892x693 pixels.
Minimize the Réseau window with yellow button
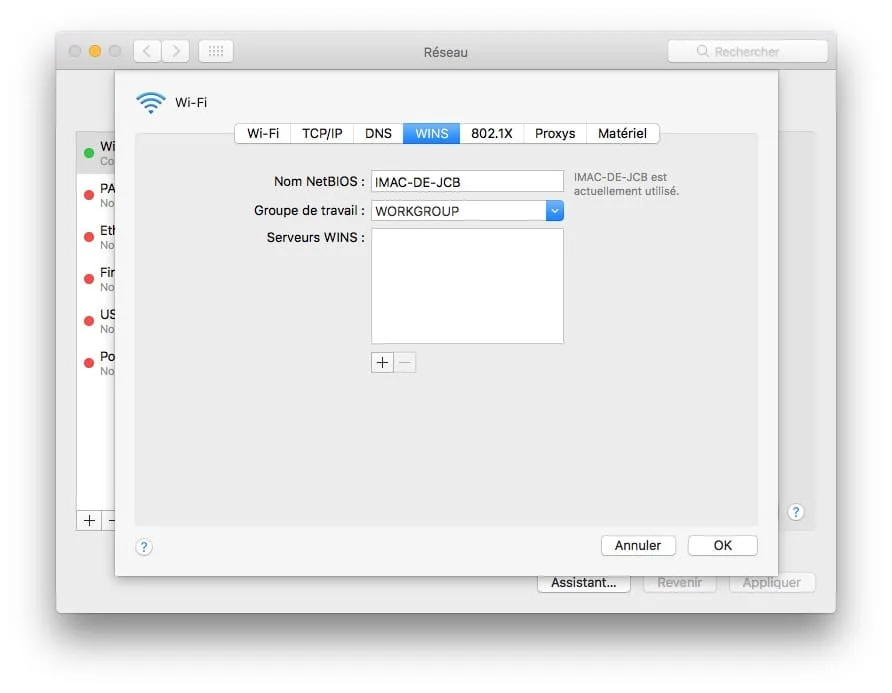[x=95, y=51]
